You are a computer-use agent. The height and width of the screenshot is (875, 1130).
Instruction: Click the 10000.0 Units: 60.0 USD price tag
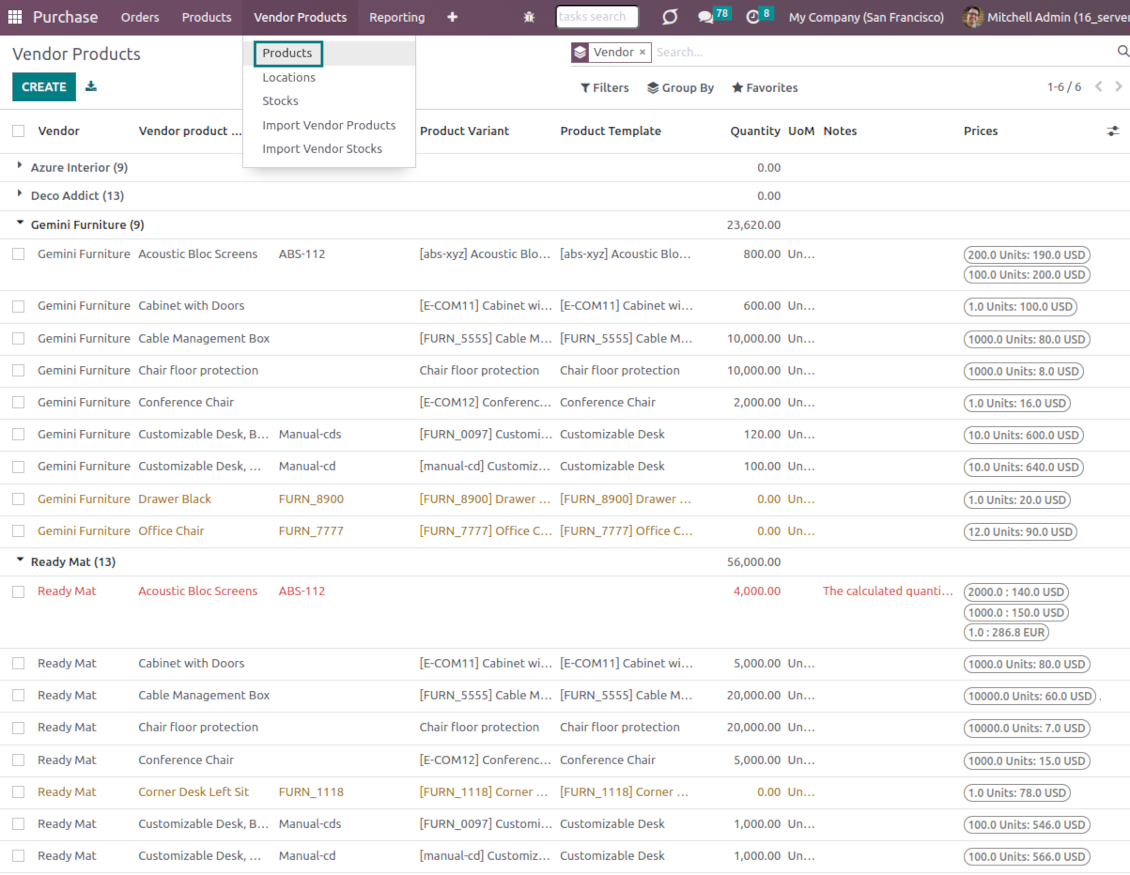click(1029, 696)
